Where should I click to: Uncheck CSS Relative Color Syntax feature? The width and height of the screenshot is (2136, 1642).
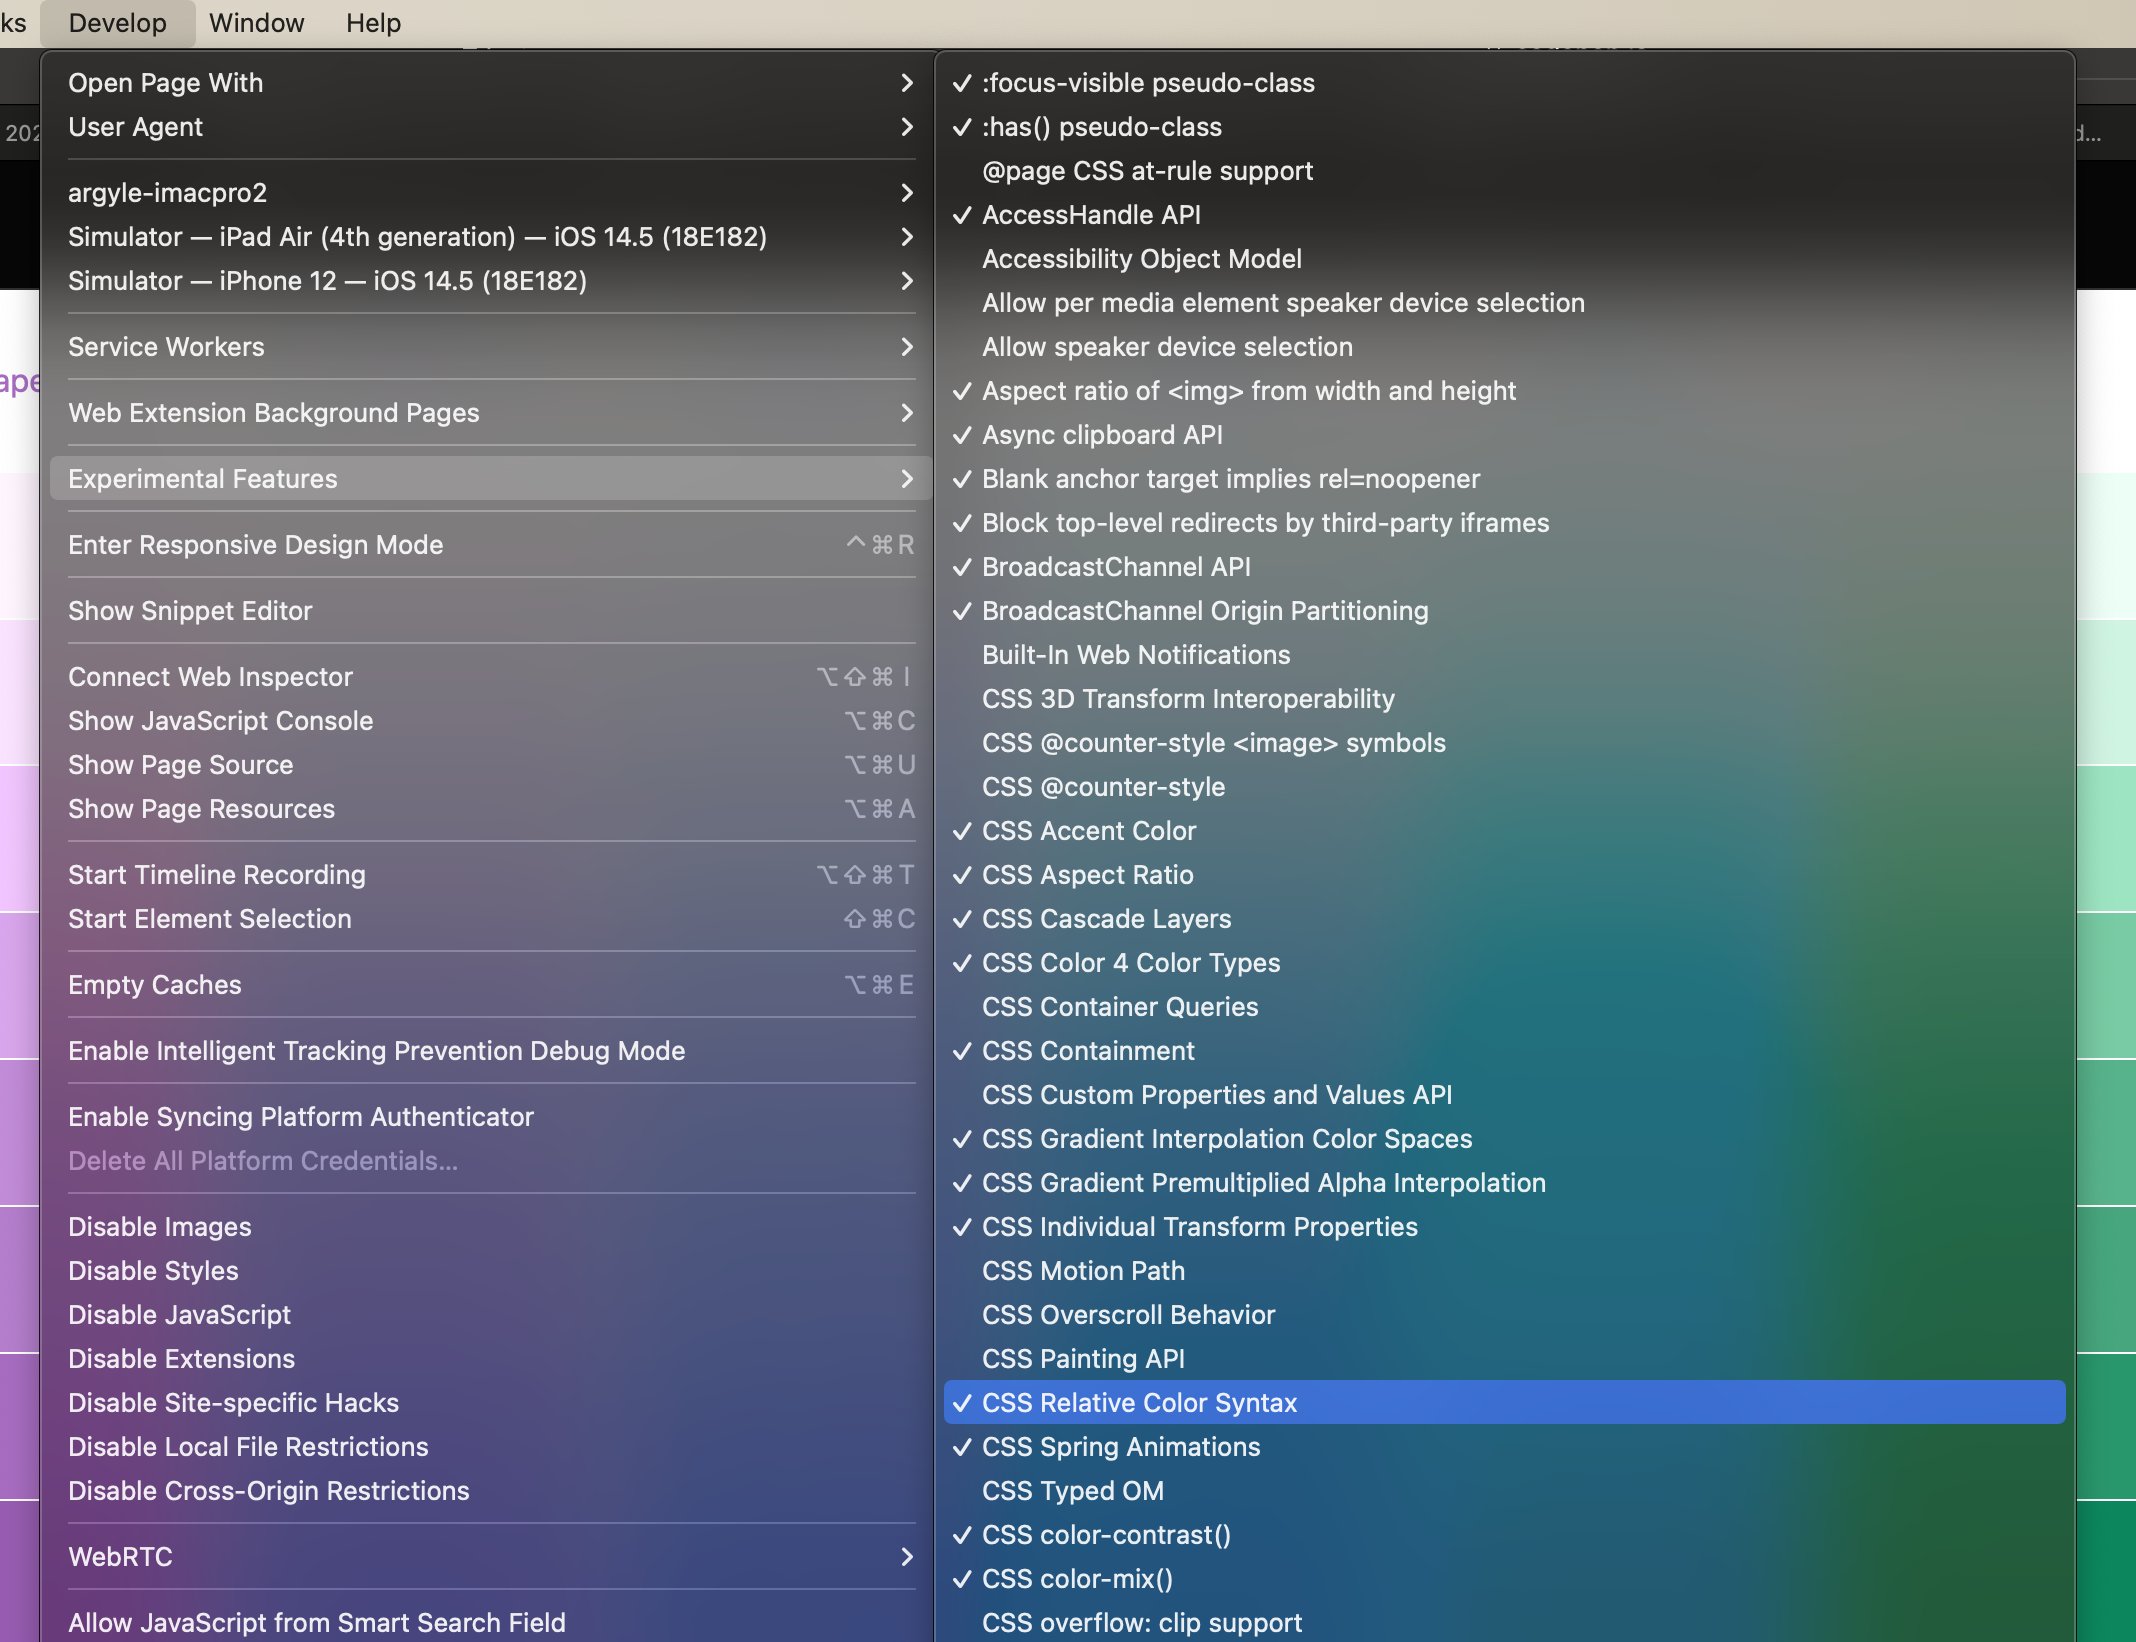[1139, 1403]
